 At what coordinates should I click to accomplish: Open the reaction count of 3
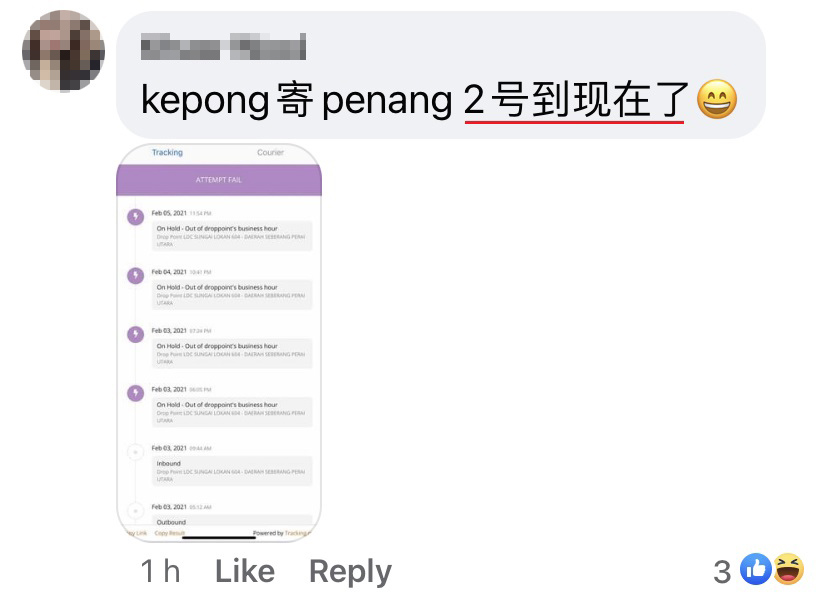pos(722,572)
